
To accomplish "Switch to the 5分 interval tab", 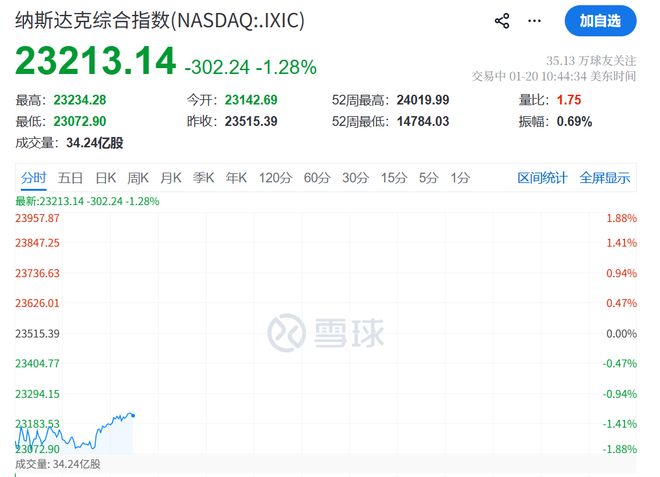I will (x=429, y=178).
